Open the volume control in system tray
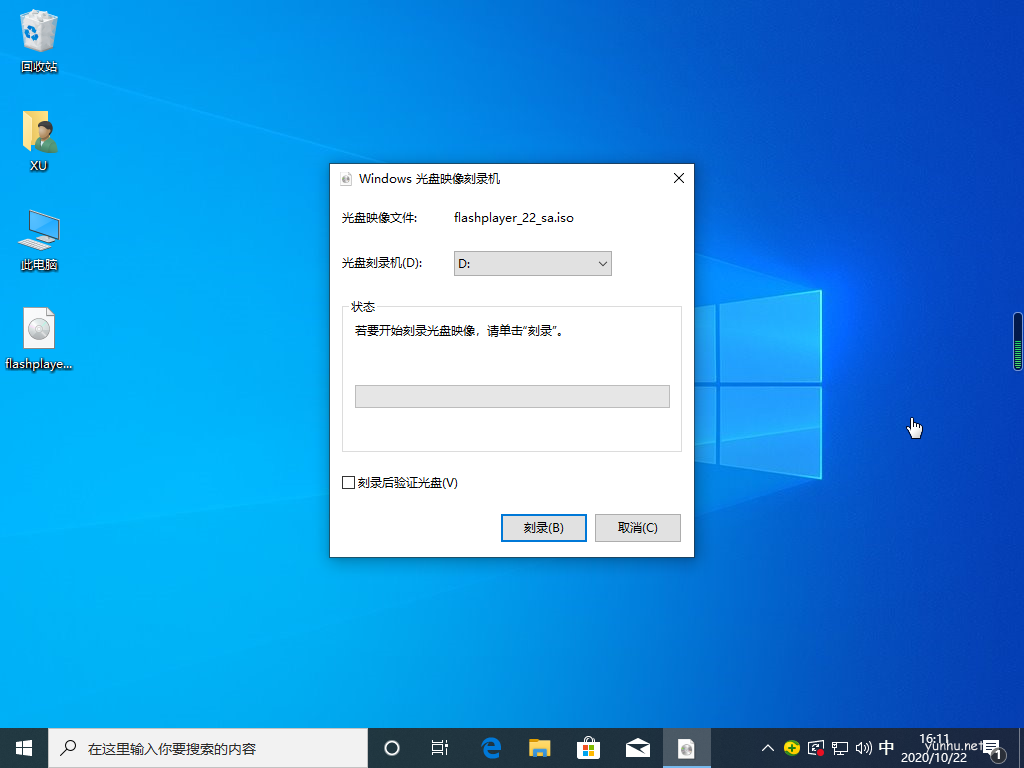The height and width of the screenshot is (768, 1024). (x=863, y=748)
